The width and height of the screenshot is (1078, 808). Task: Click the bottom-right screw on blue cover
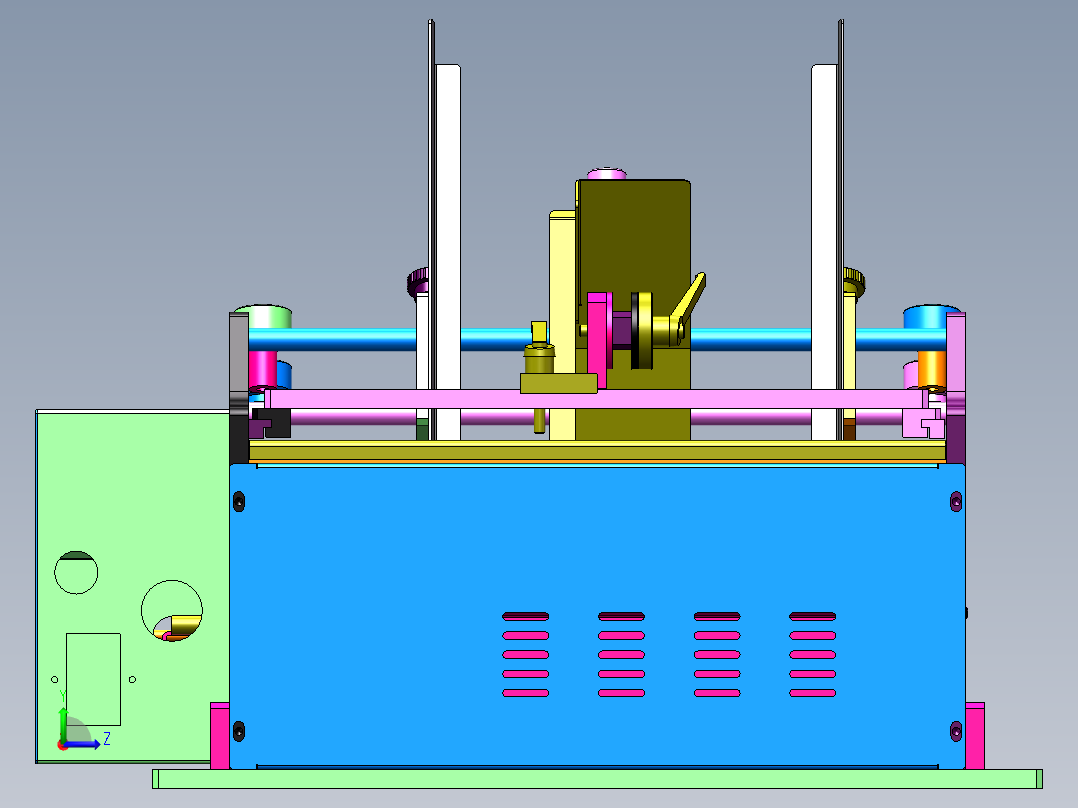point(956,732)
